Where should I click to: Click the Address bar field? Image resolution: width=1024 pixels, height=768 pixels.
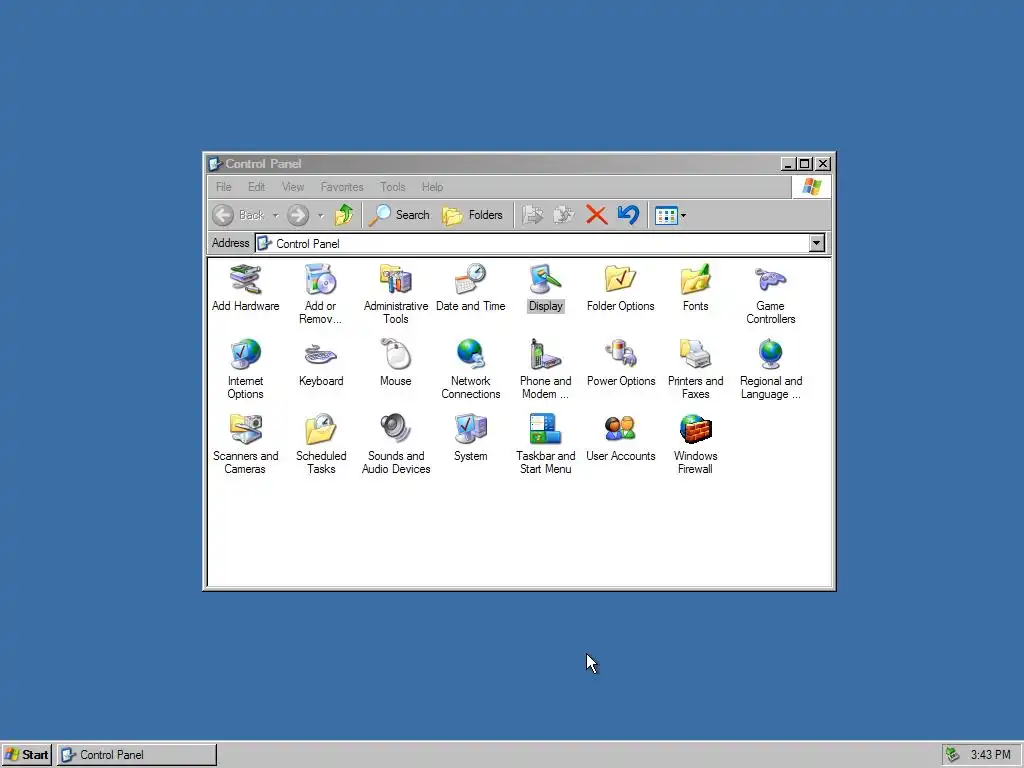540,244
